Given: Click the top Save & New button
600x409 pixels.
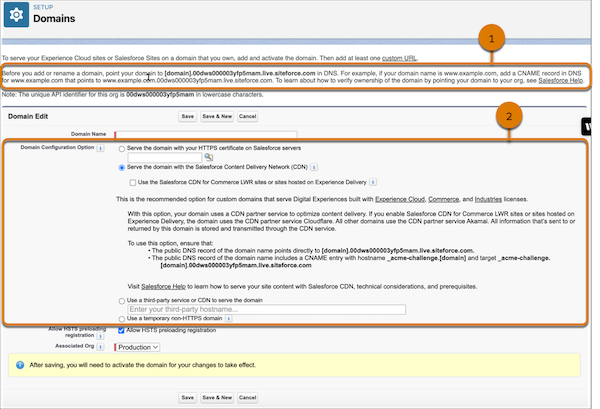Looking at the screenshot, I should pos(217,116).
